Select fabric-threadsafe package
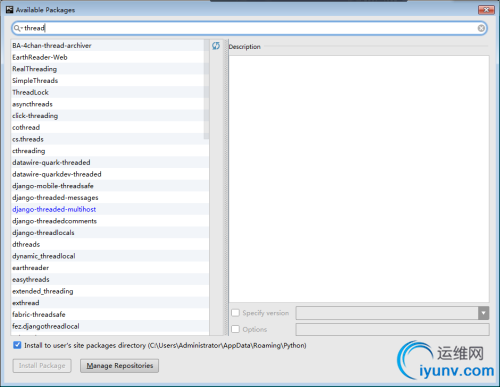This screenshot has height=387, width=500. click(110, 314)
